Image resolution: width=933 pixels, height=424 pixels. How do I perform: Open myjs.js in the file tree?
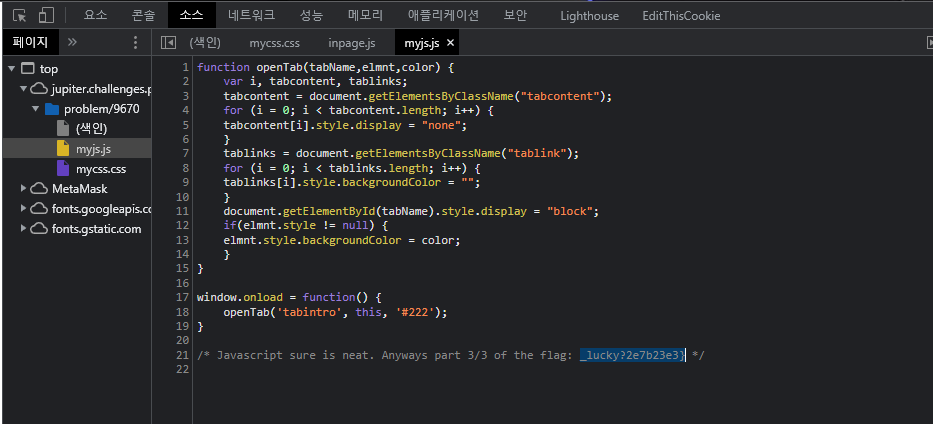click(x=93, y=149)
